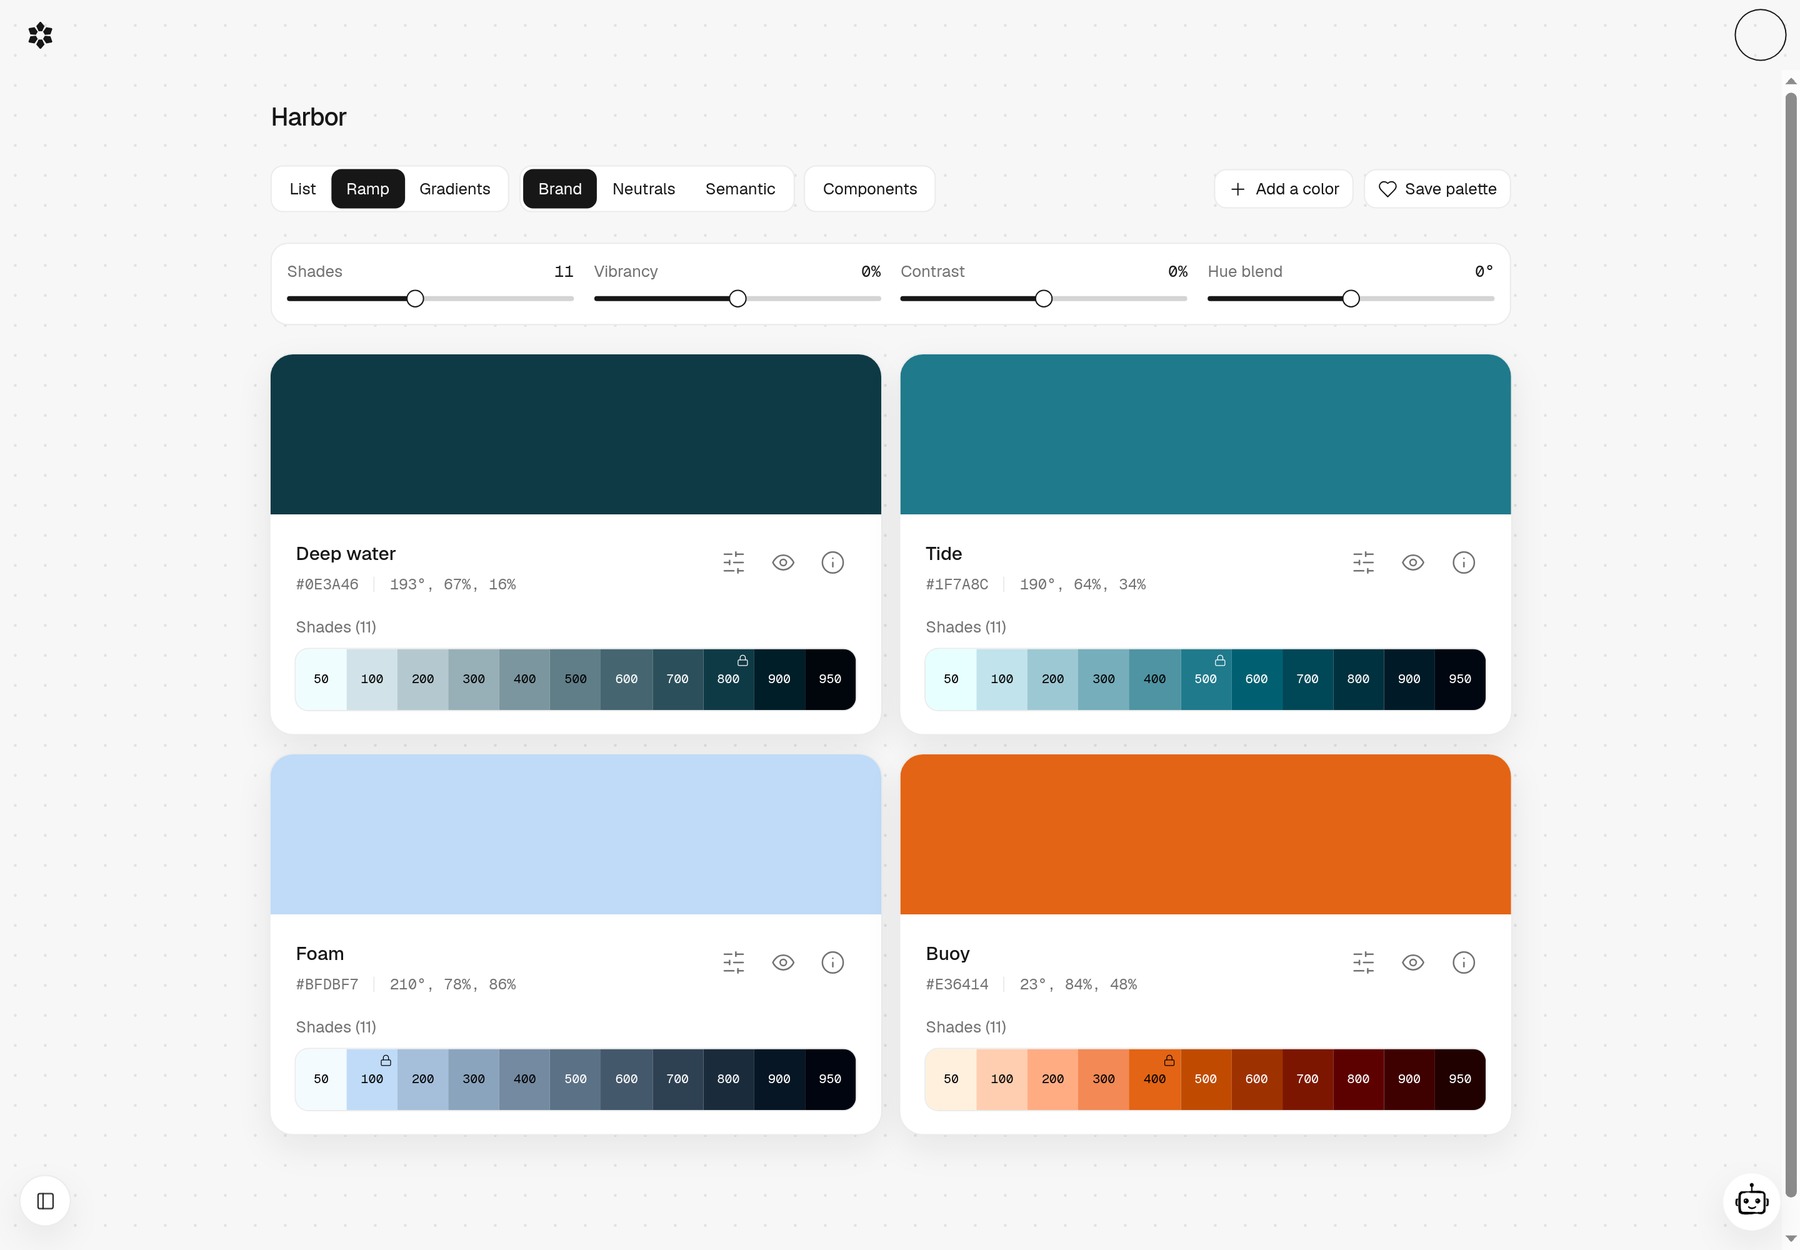Click the large Foam blue preview

[x=576, y=835]
